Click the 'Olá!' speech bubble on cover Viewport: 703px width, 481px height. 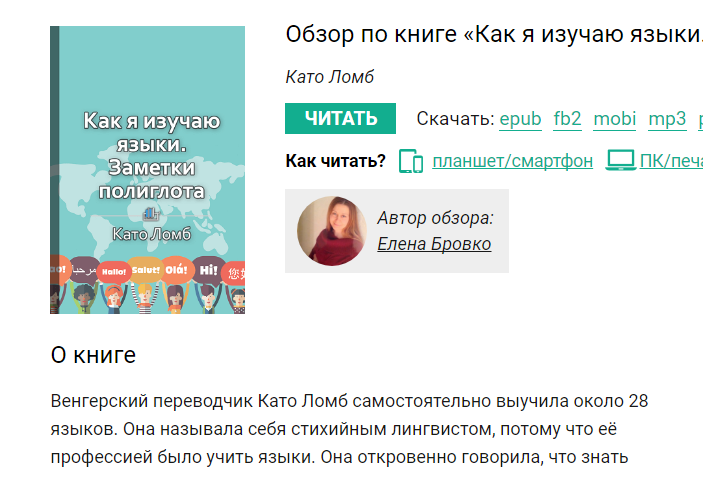[176, 270]
